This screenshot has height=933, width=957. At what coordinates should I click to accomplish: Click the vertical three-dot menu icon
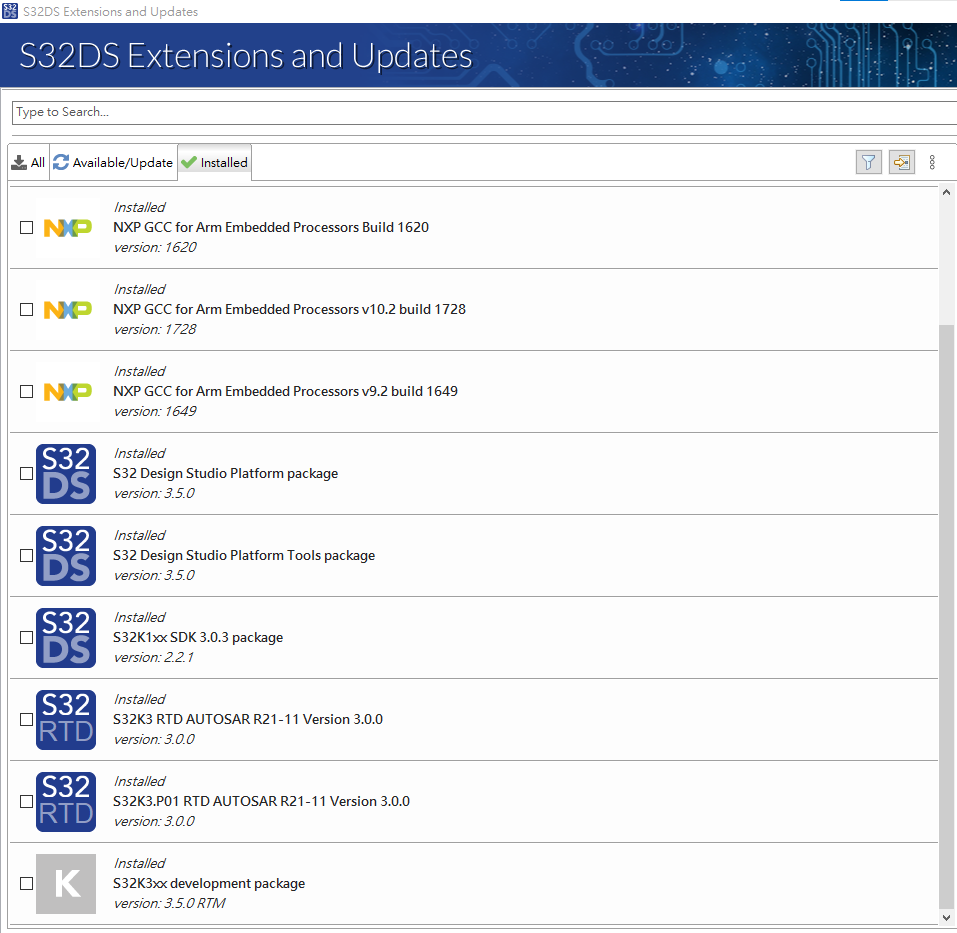point(931,161)
